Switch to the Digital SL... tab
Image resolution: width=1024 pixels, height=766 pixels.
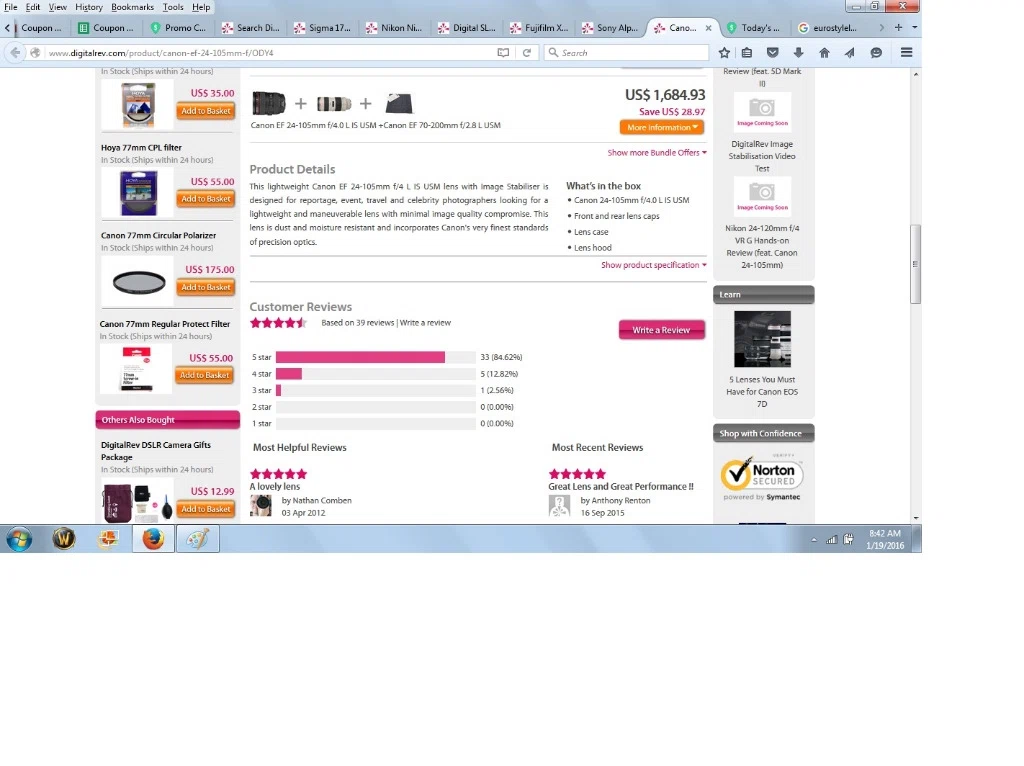pyautogui.click(x=466, y=28)
